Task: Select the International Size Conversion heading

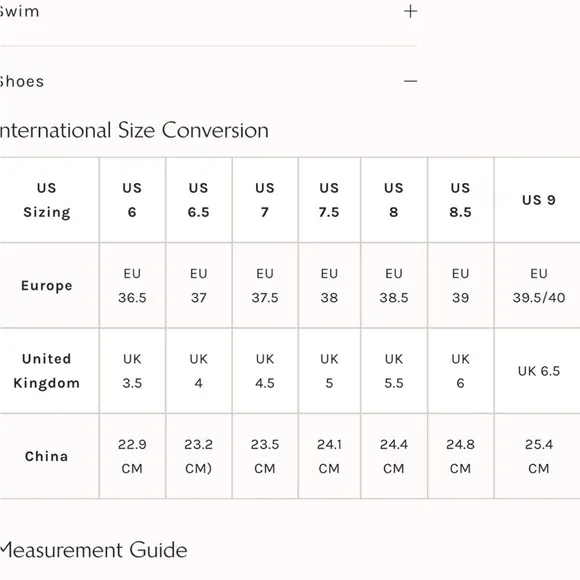Action: point(134,130)
